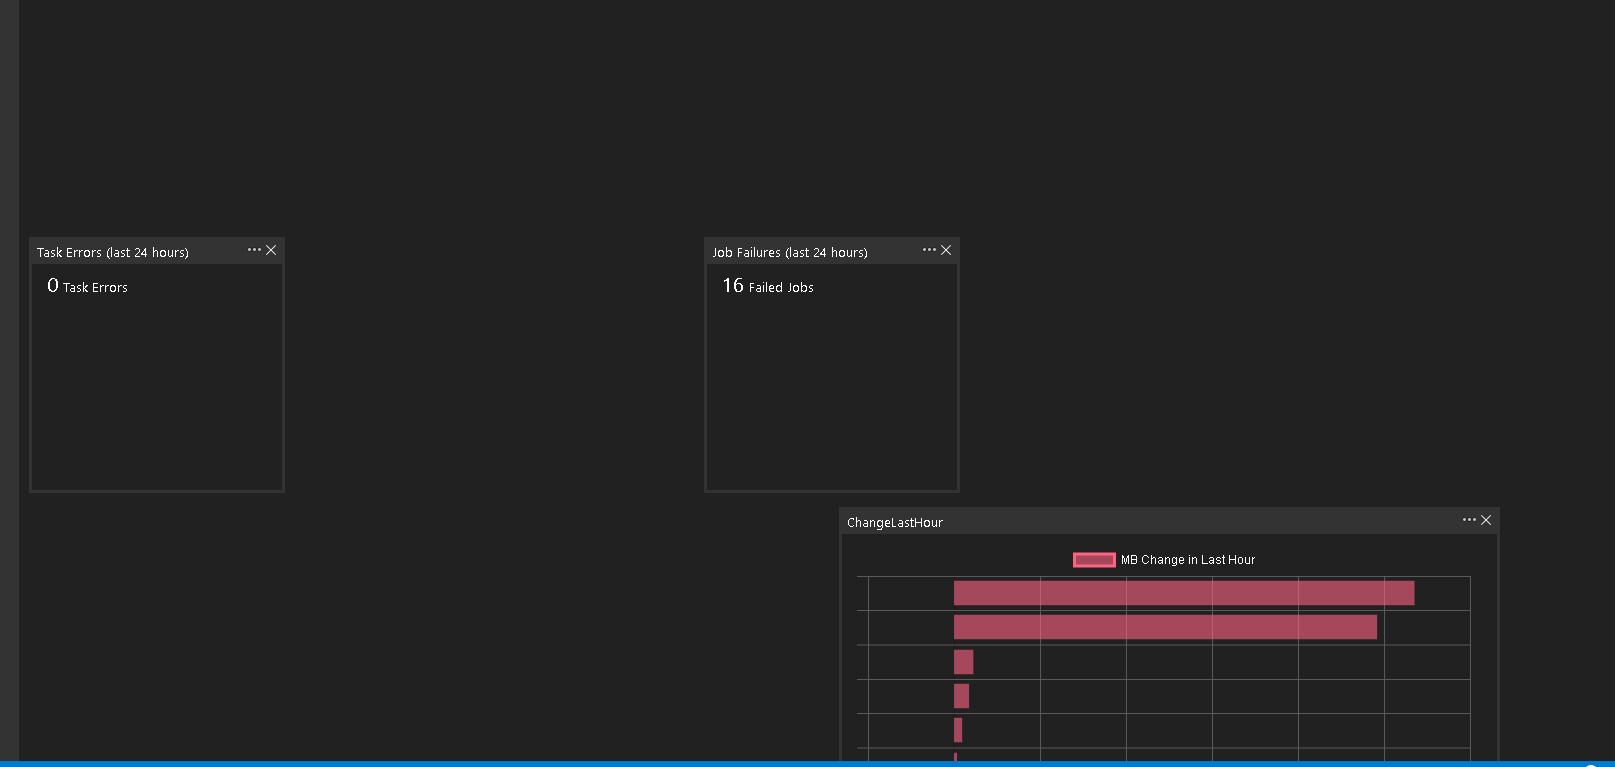Open the Job Failures widget more-options menu

pyautogui.click(x=929, y=250)
